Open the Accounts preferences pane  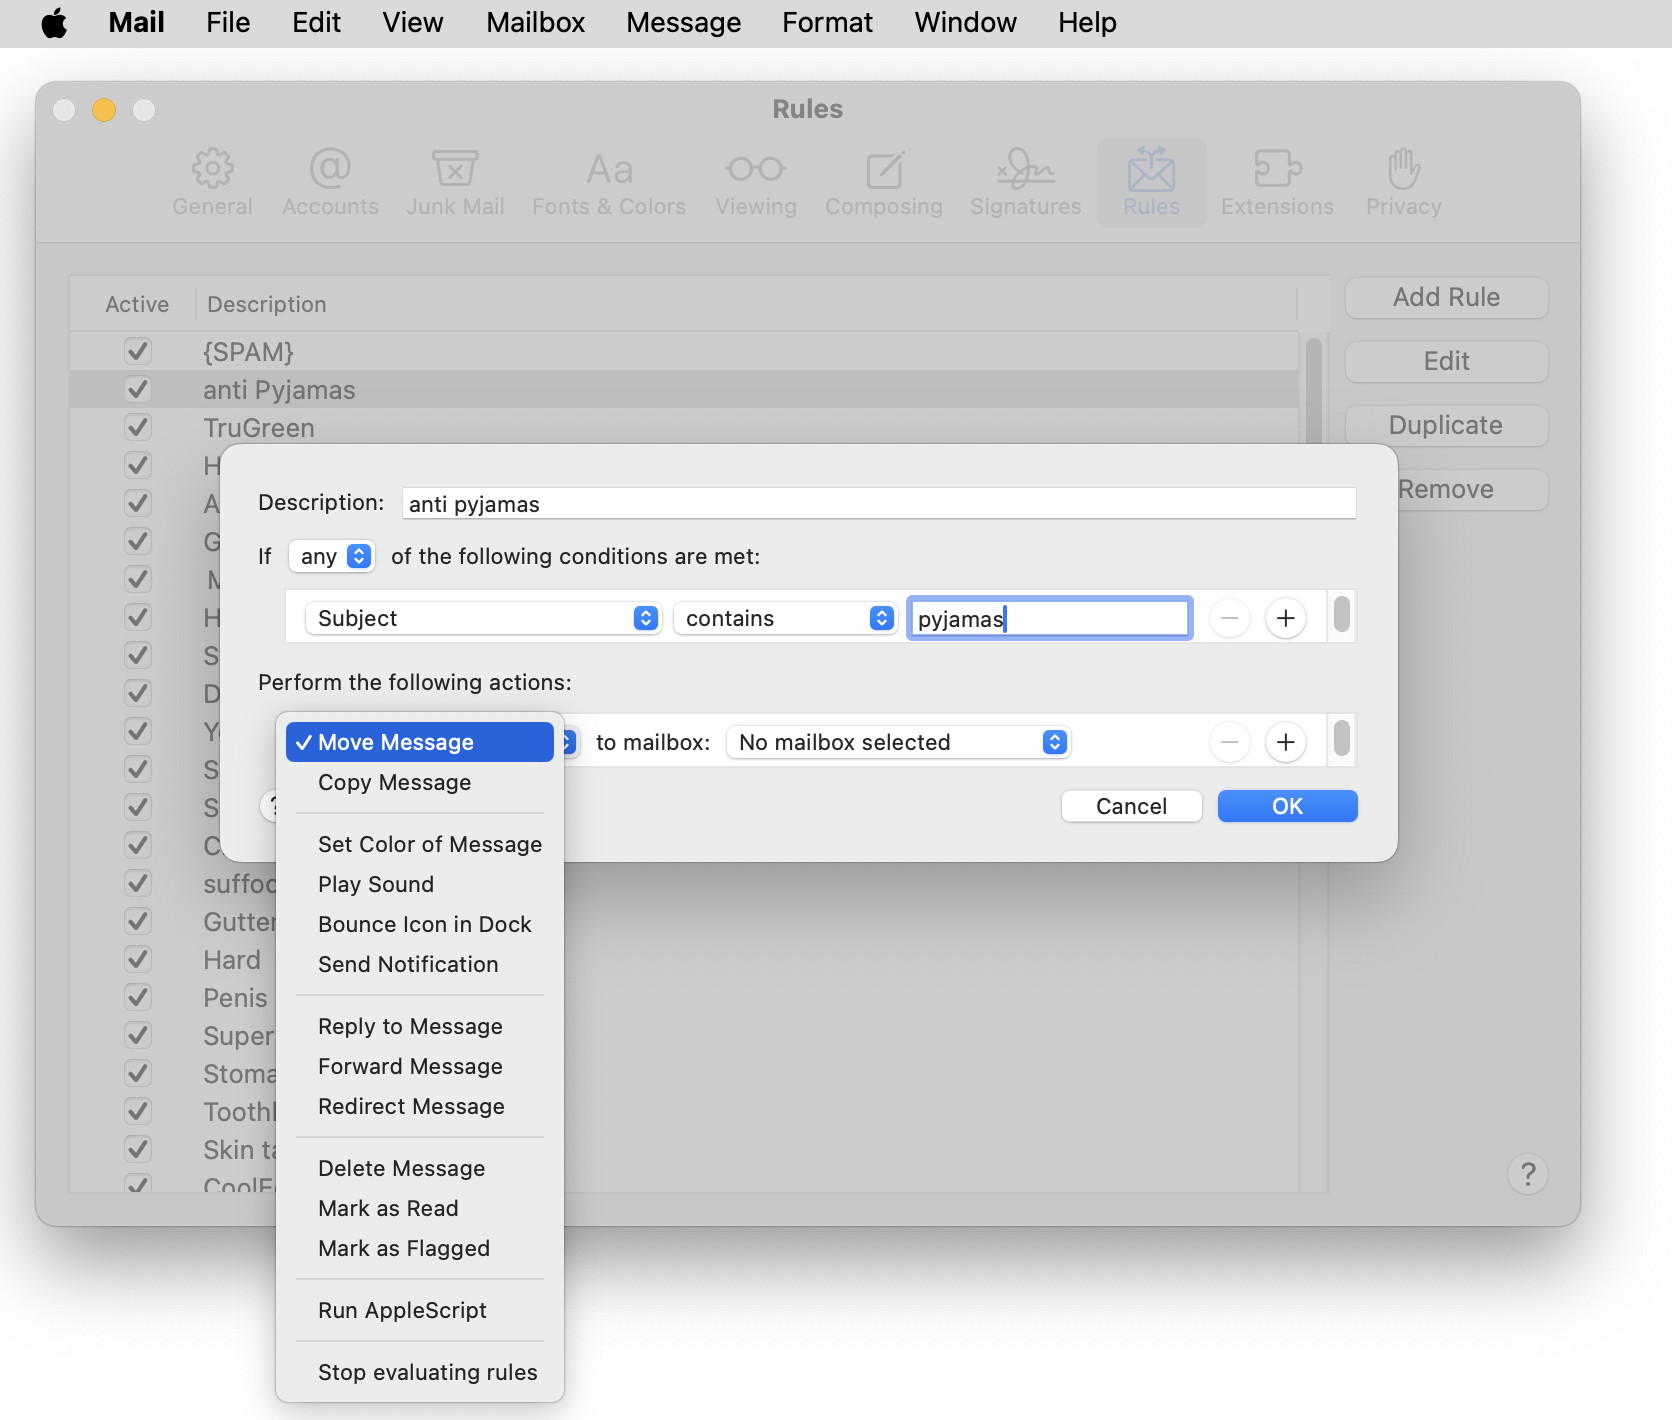330,183
